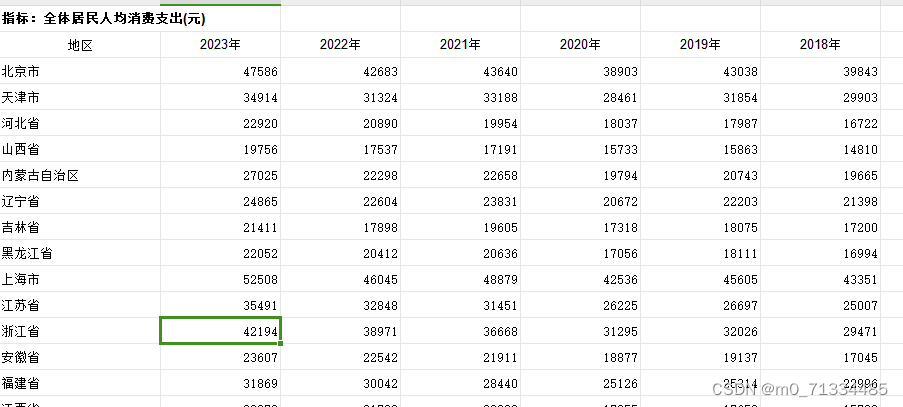
Task: Select the 2023年 column header cell
Action: [221, 44]
